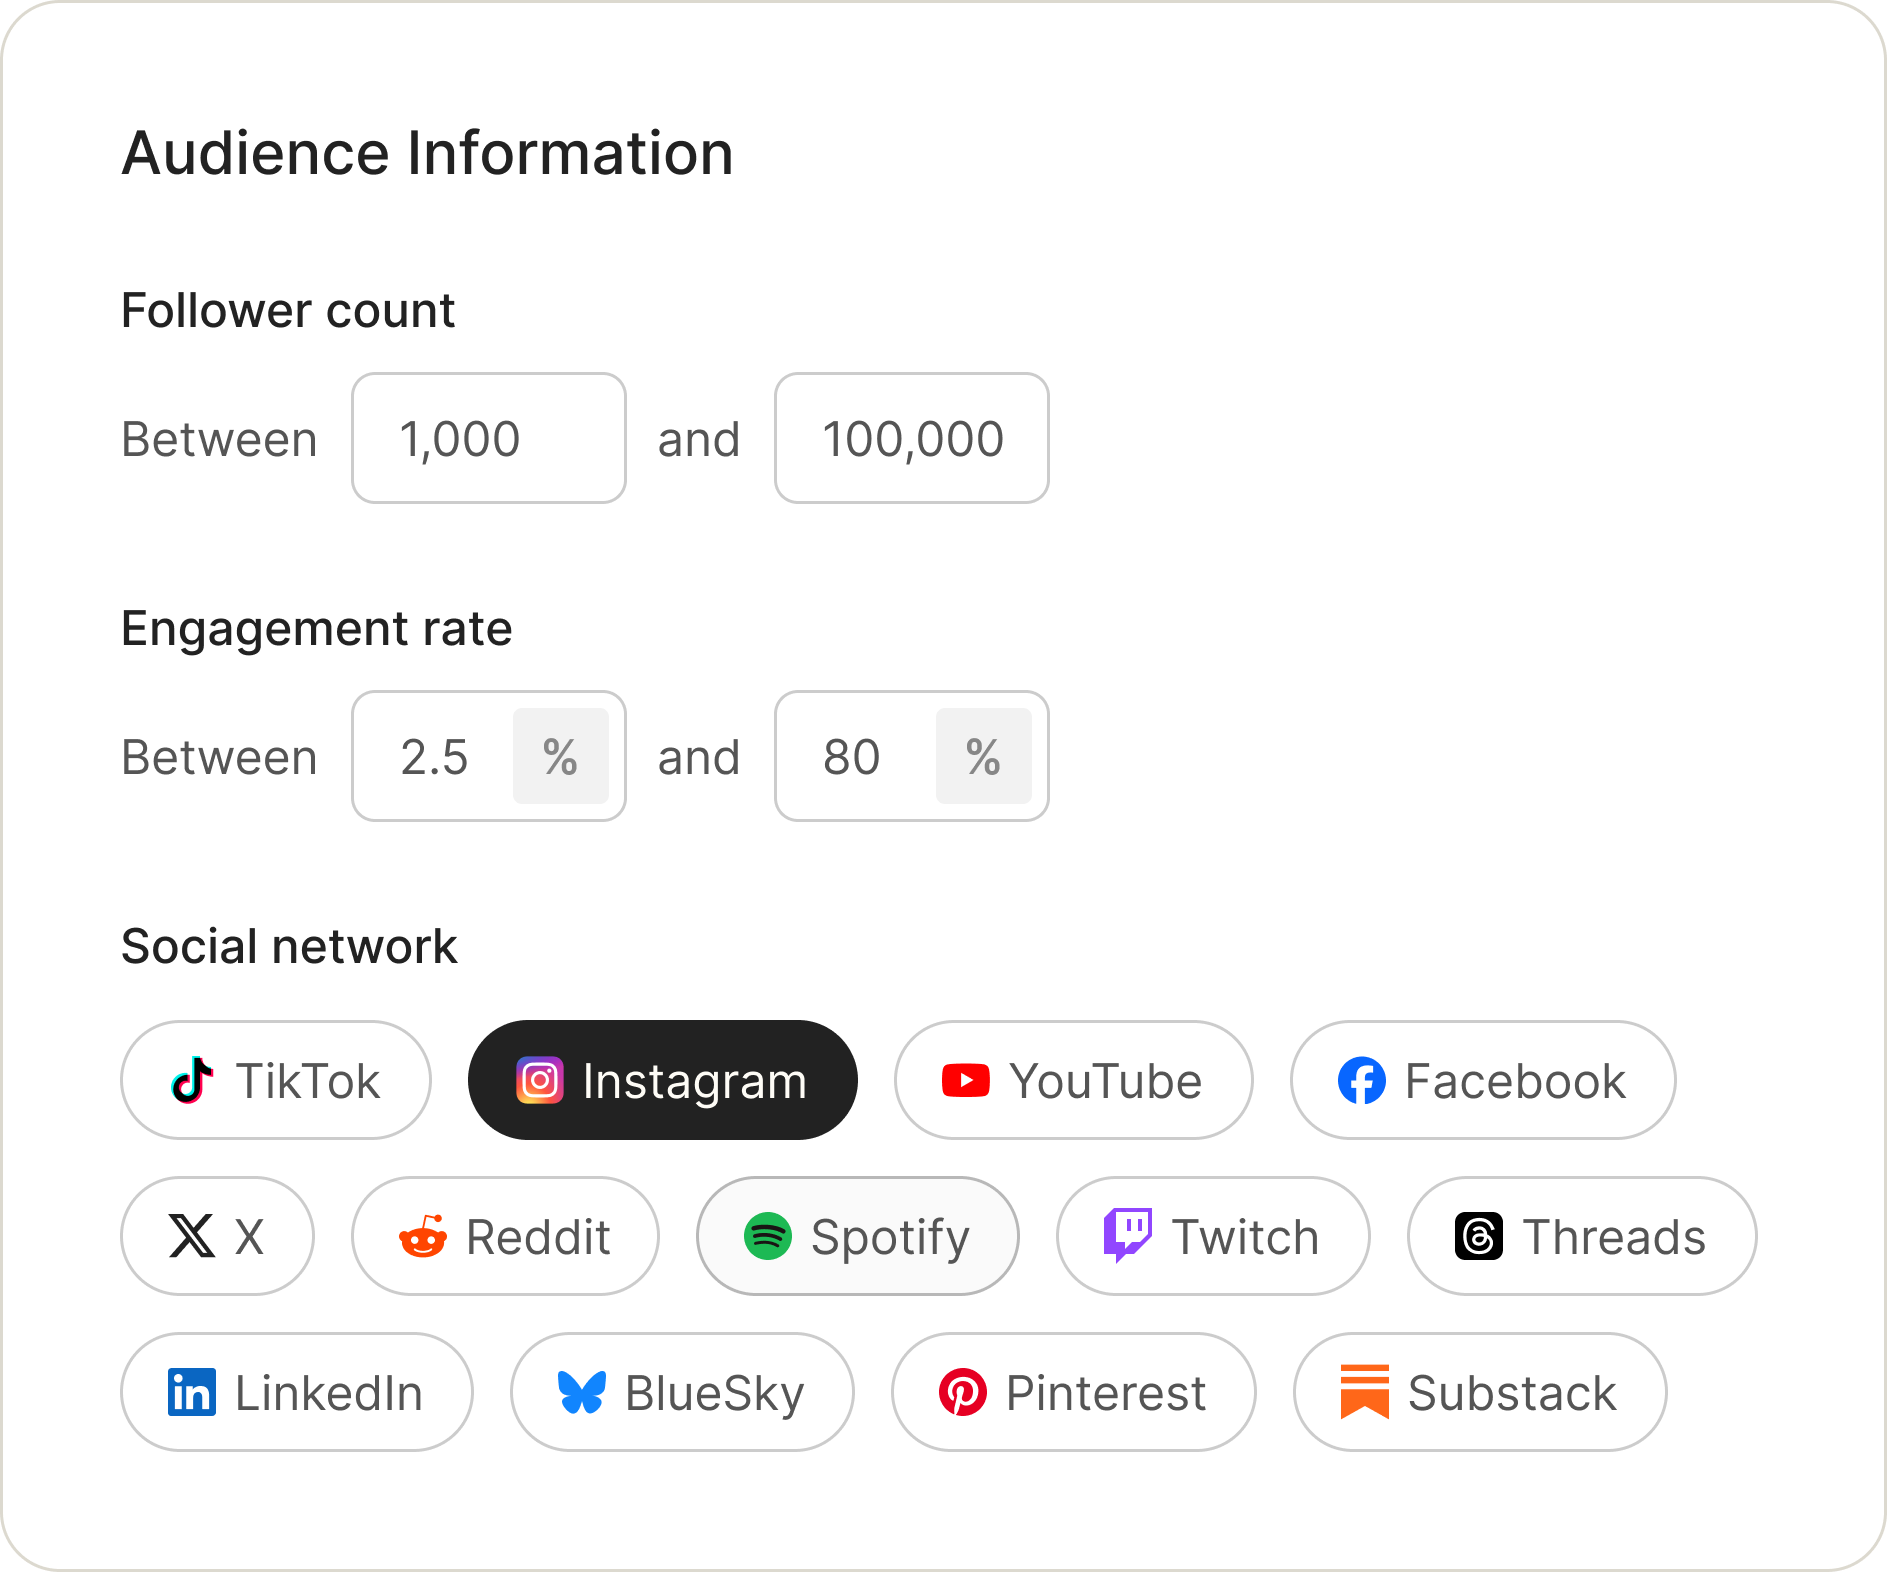Pick the Facebook network label
Screen dimensions: 1887x1572
tap(1516, 1081)
